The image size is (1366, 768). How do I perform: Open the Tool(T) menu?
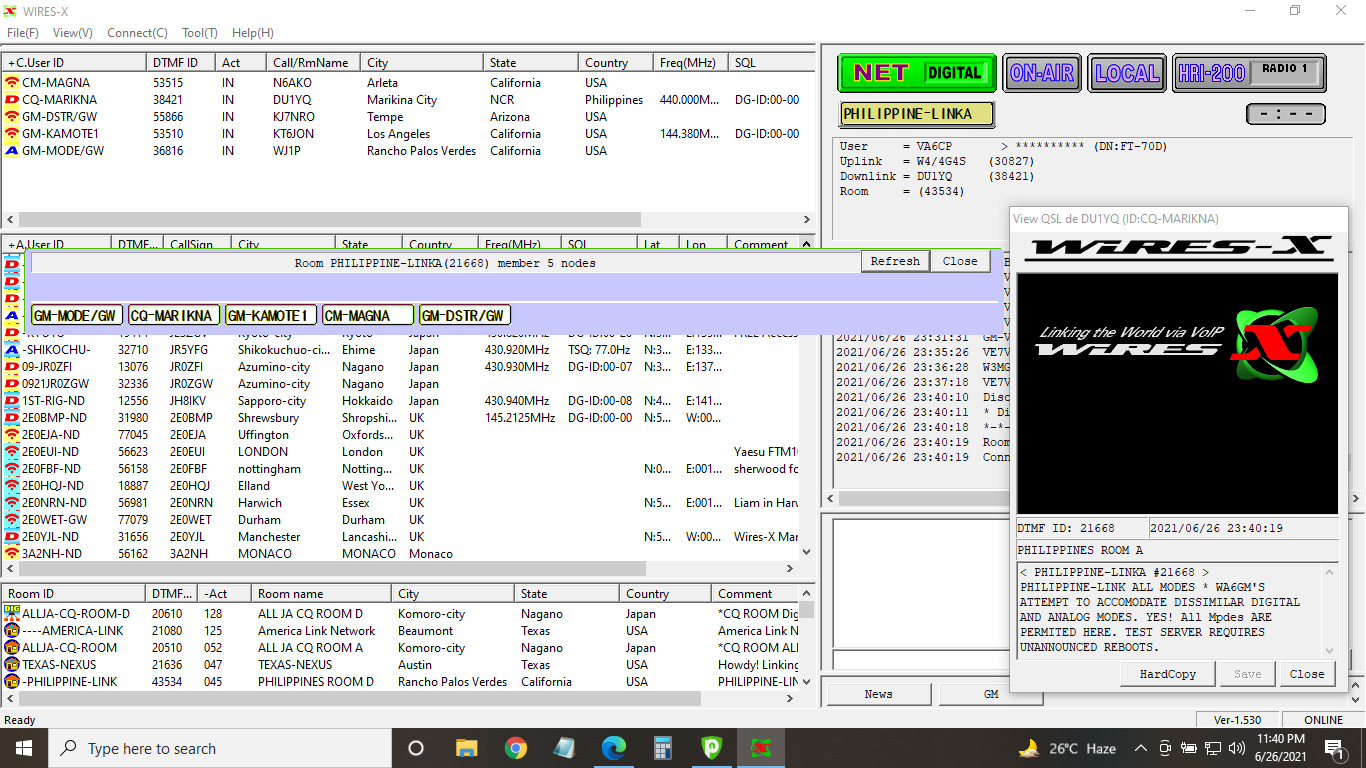pos(200,33)
